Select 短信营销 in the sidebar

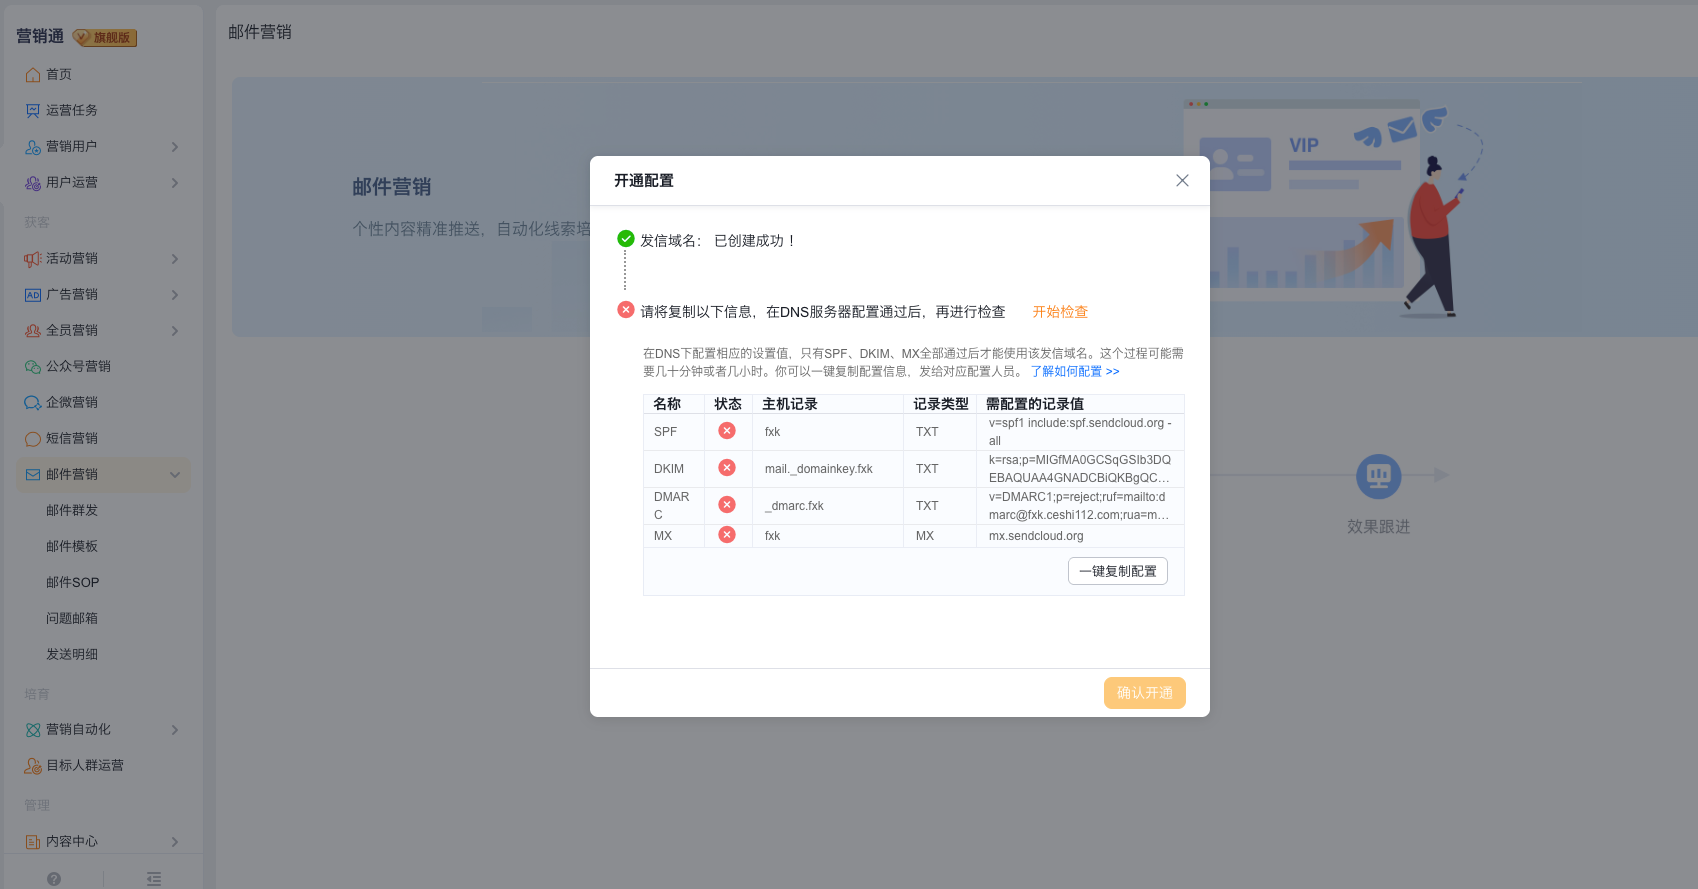tap(71, 439)
